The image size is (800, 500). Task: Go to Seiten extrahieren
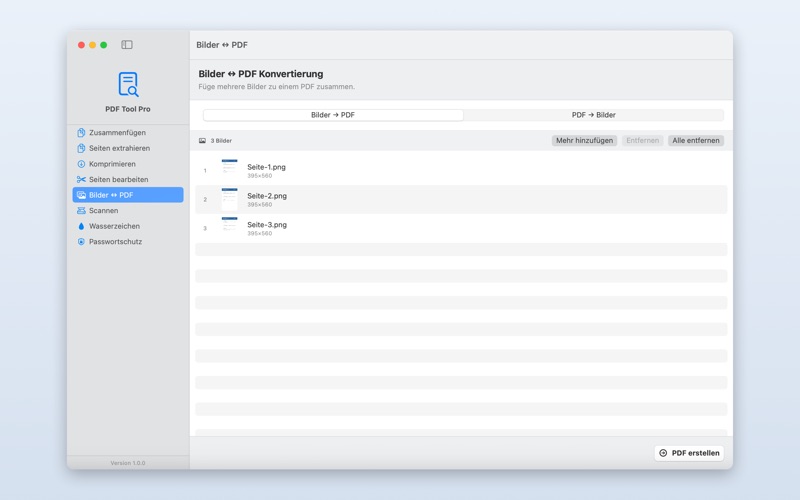coord(128,148)
